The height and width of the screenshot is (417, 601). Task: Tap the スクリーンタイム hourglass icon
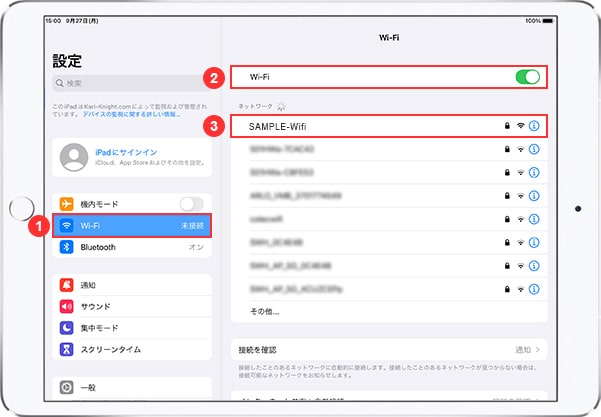(x=66, y=350)
